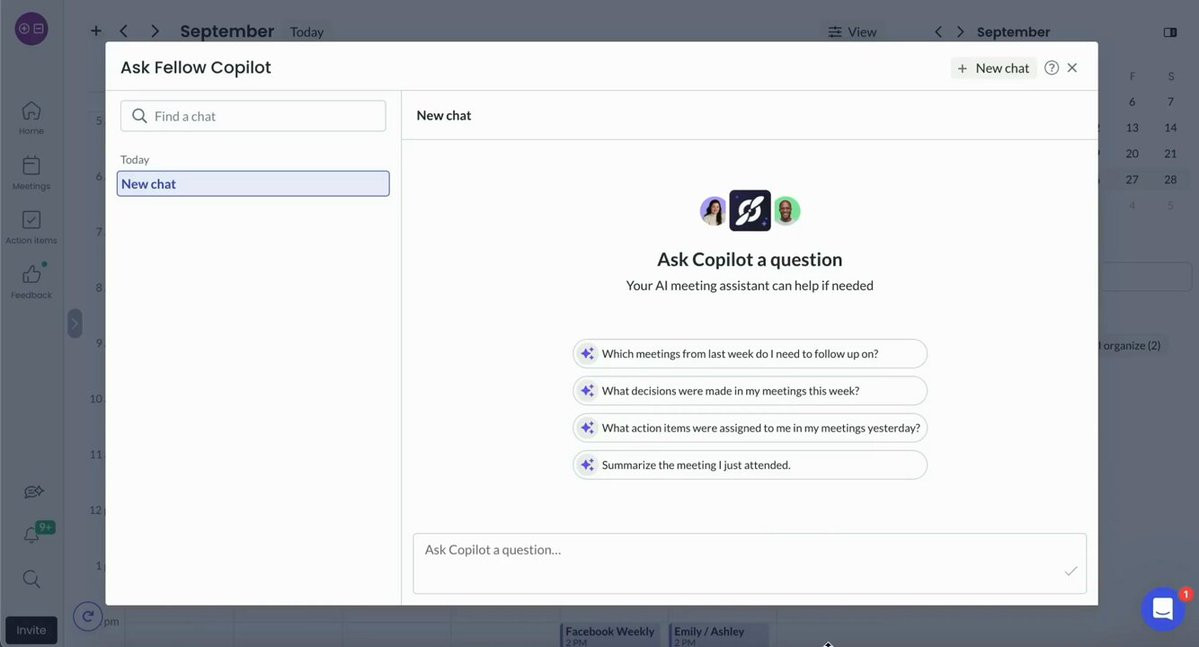Screen dimensions: 1199x647
Task: Click the Invite button
Action: [x=31, y=630]
